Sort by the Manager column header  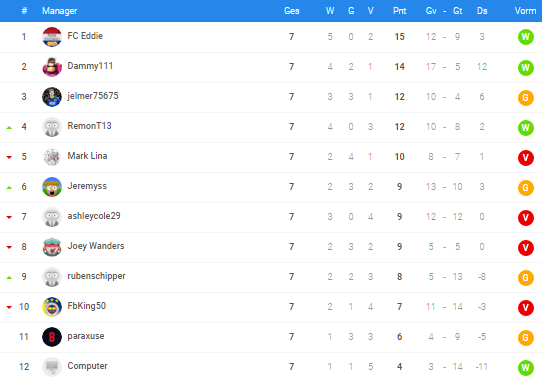[59, 11]
